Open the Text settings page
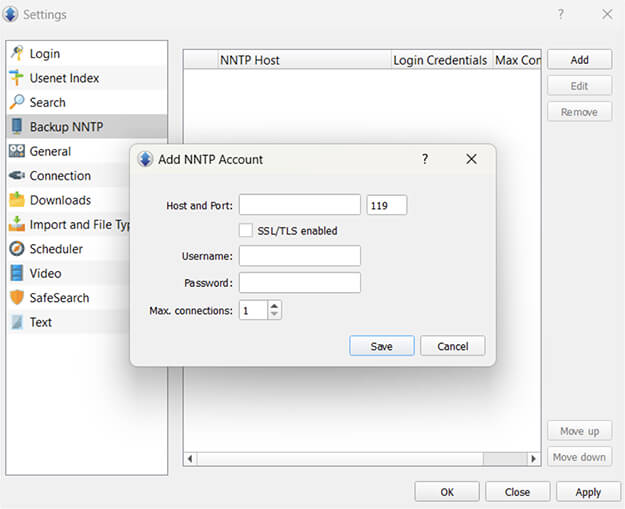 point(40,322)
